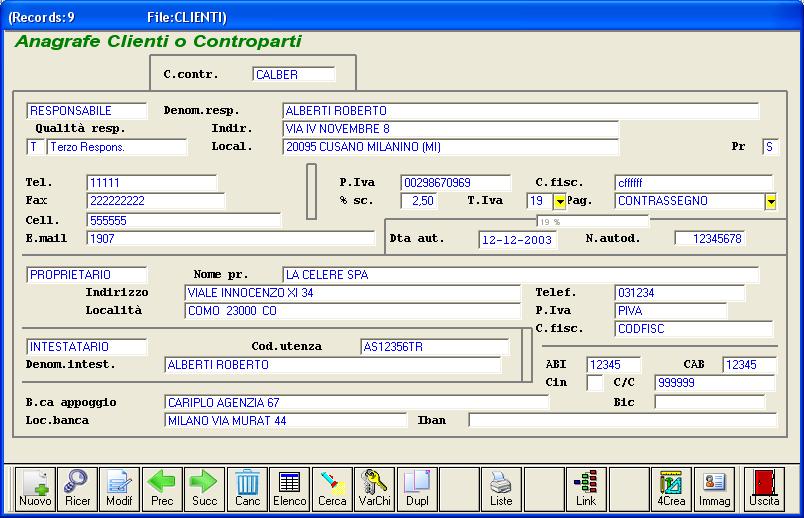Click Local. field CUSANO MILANINO

450,147
